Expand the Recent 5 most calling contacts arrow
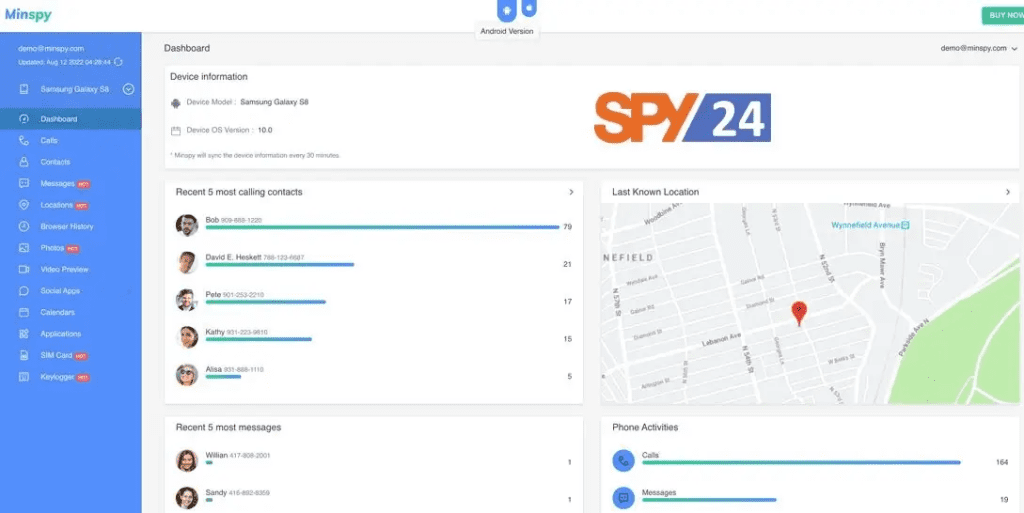 click(571, 192)
